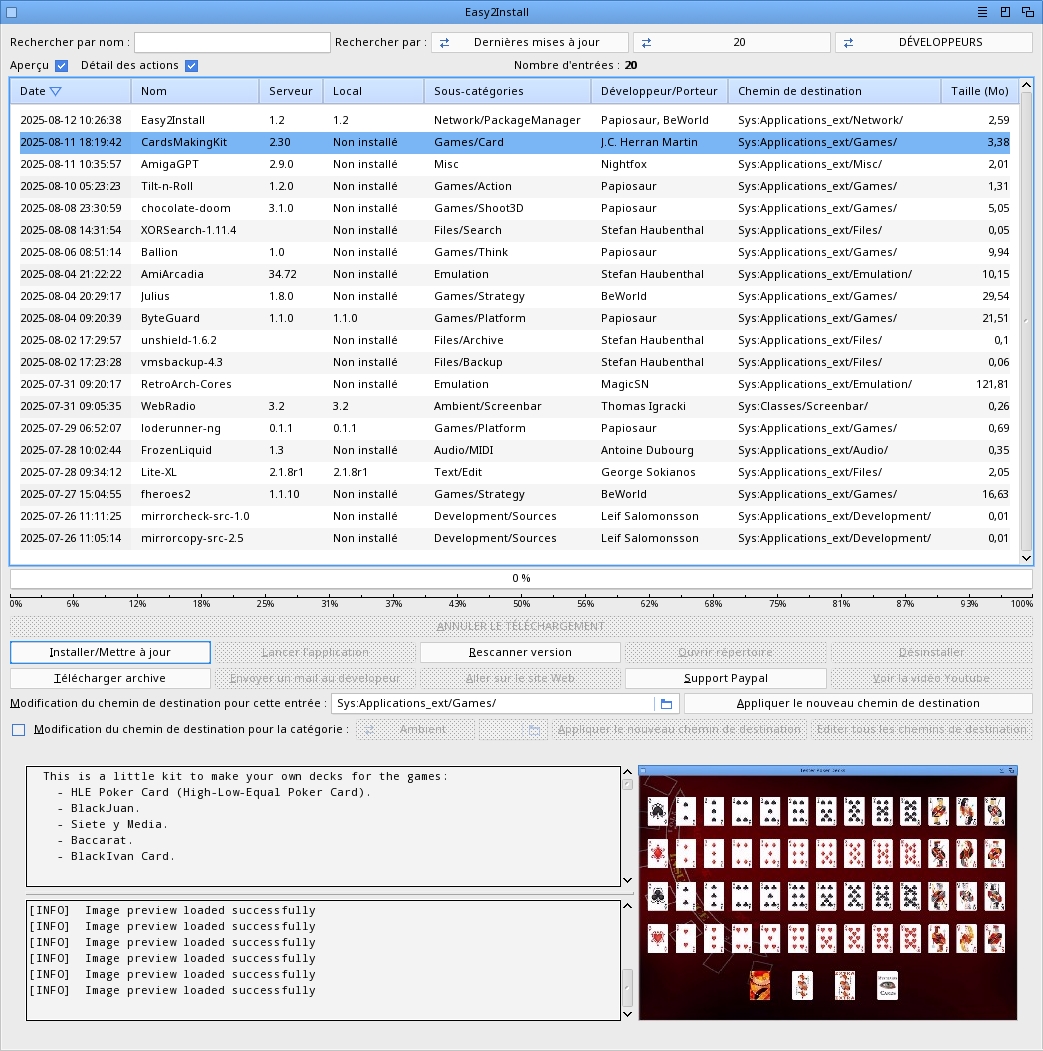
Task: Open the Dernières mises à jour cycle selector
Action: click(529, 43)
